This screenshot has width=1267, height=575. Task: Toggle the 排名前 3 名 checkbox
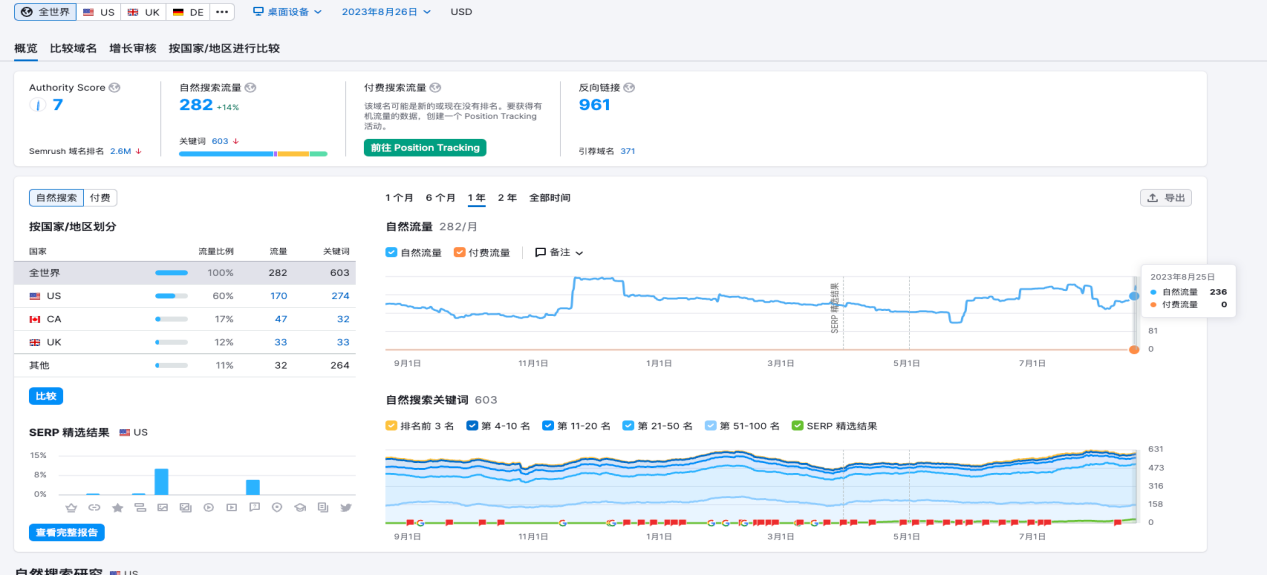tap(391, 426)
